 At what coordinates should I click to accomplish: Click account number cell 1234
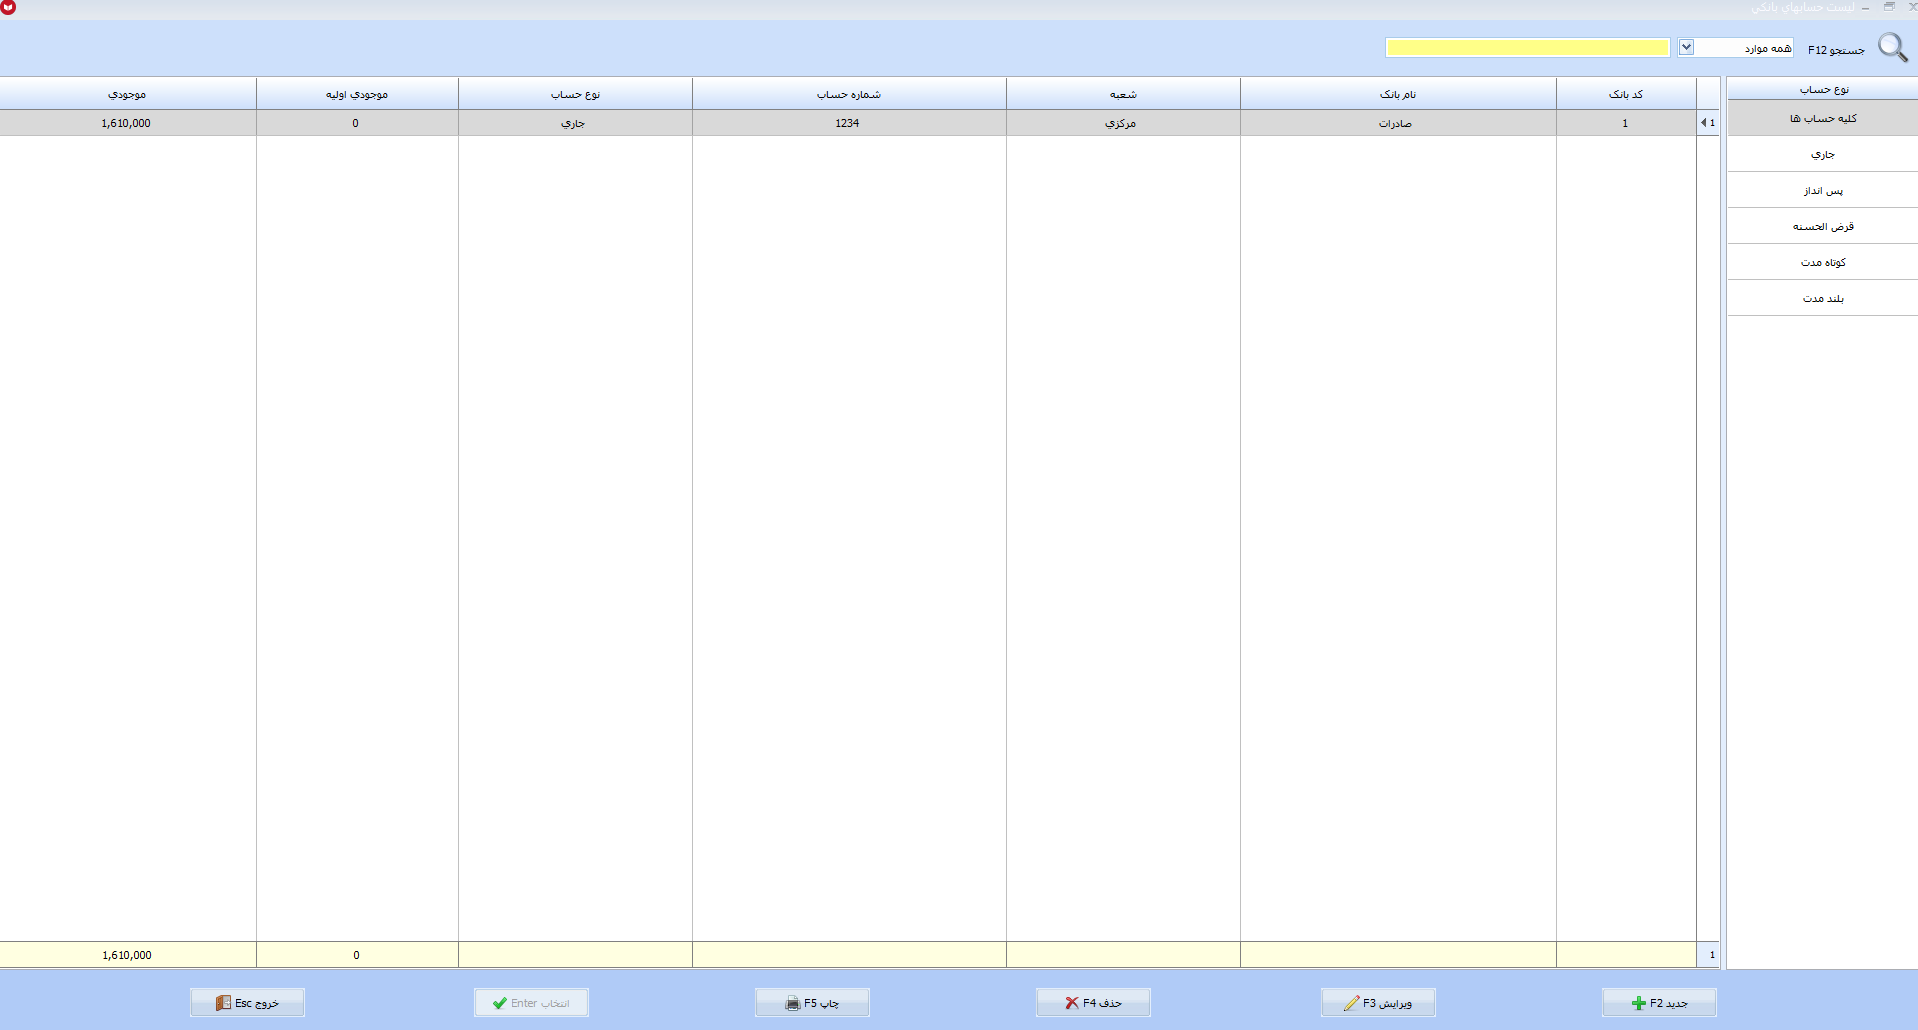point(849,123)
